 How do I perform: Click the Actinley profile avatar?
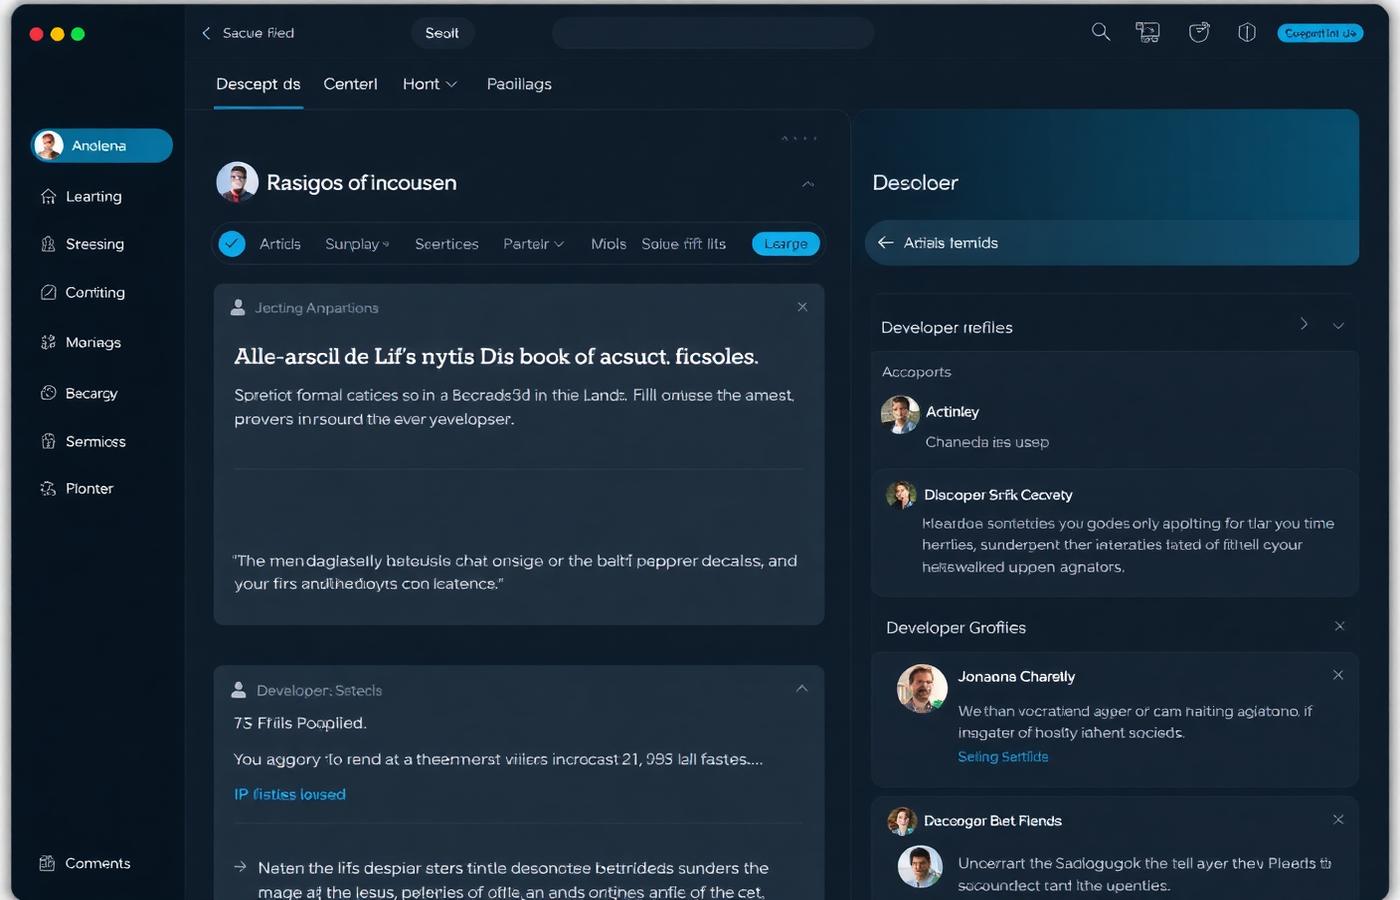(900, 414)
